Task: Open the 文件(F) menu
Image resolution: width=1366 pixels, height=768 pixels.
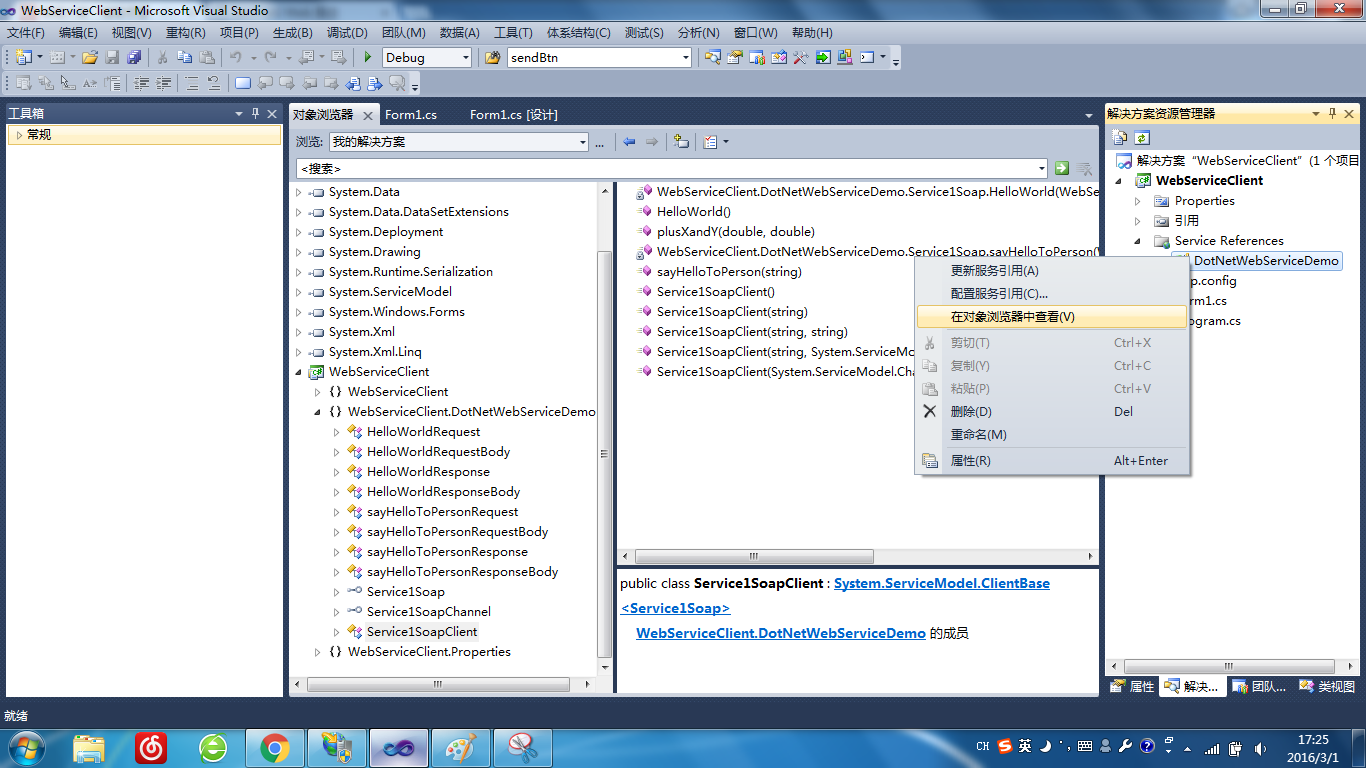Action: [x=26, y=33]
